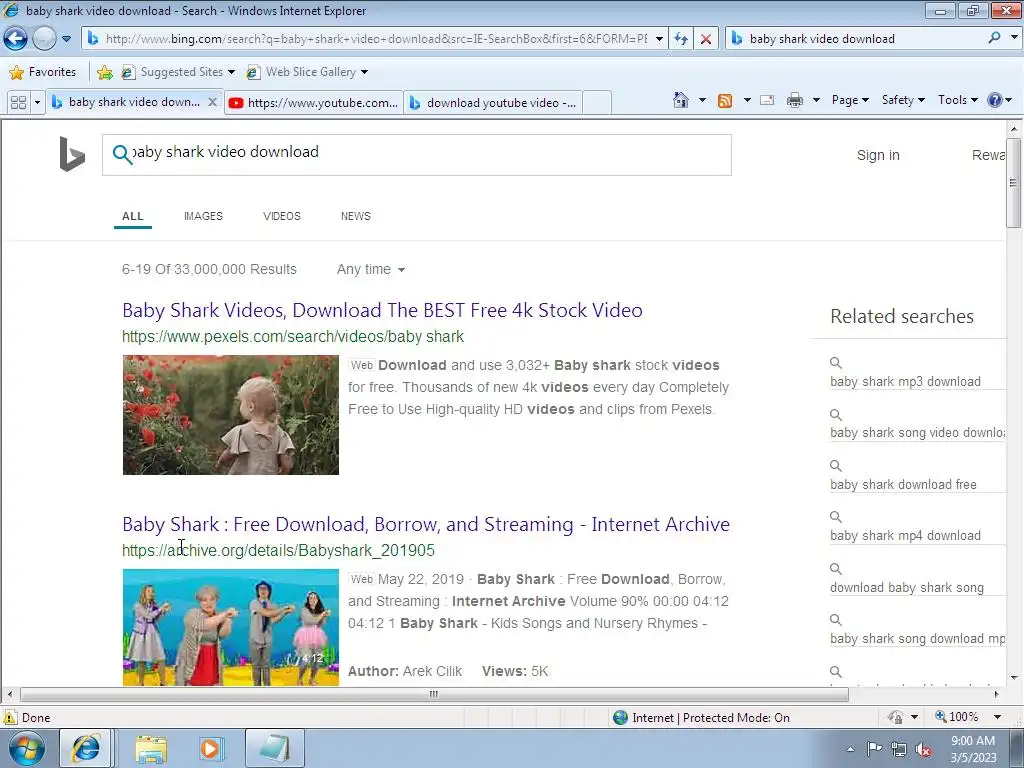Viewport: 1024px width, 768px height.
Task: Click the muted volume tray icon
Action: (923, 750)
